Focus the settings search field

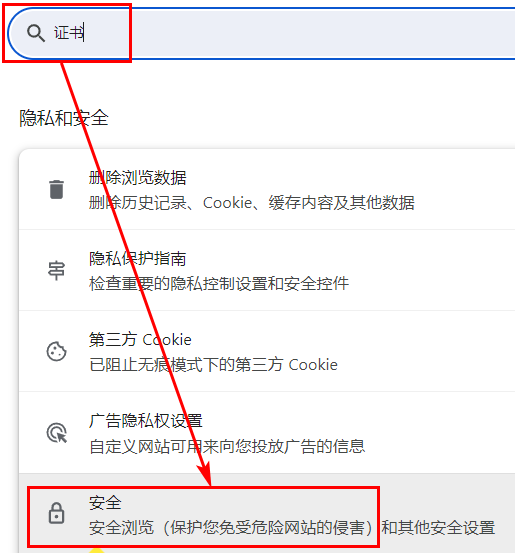[261, 34]
